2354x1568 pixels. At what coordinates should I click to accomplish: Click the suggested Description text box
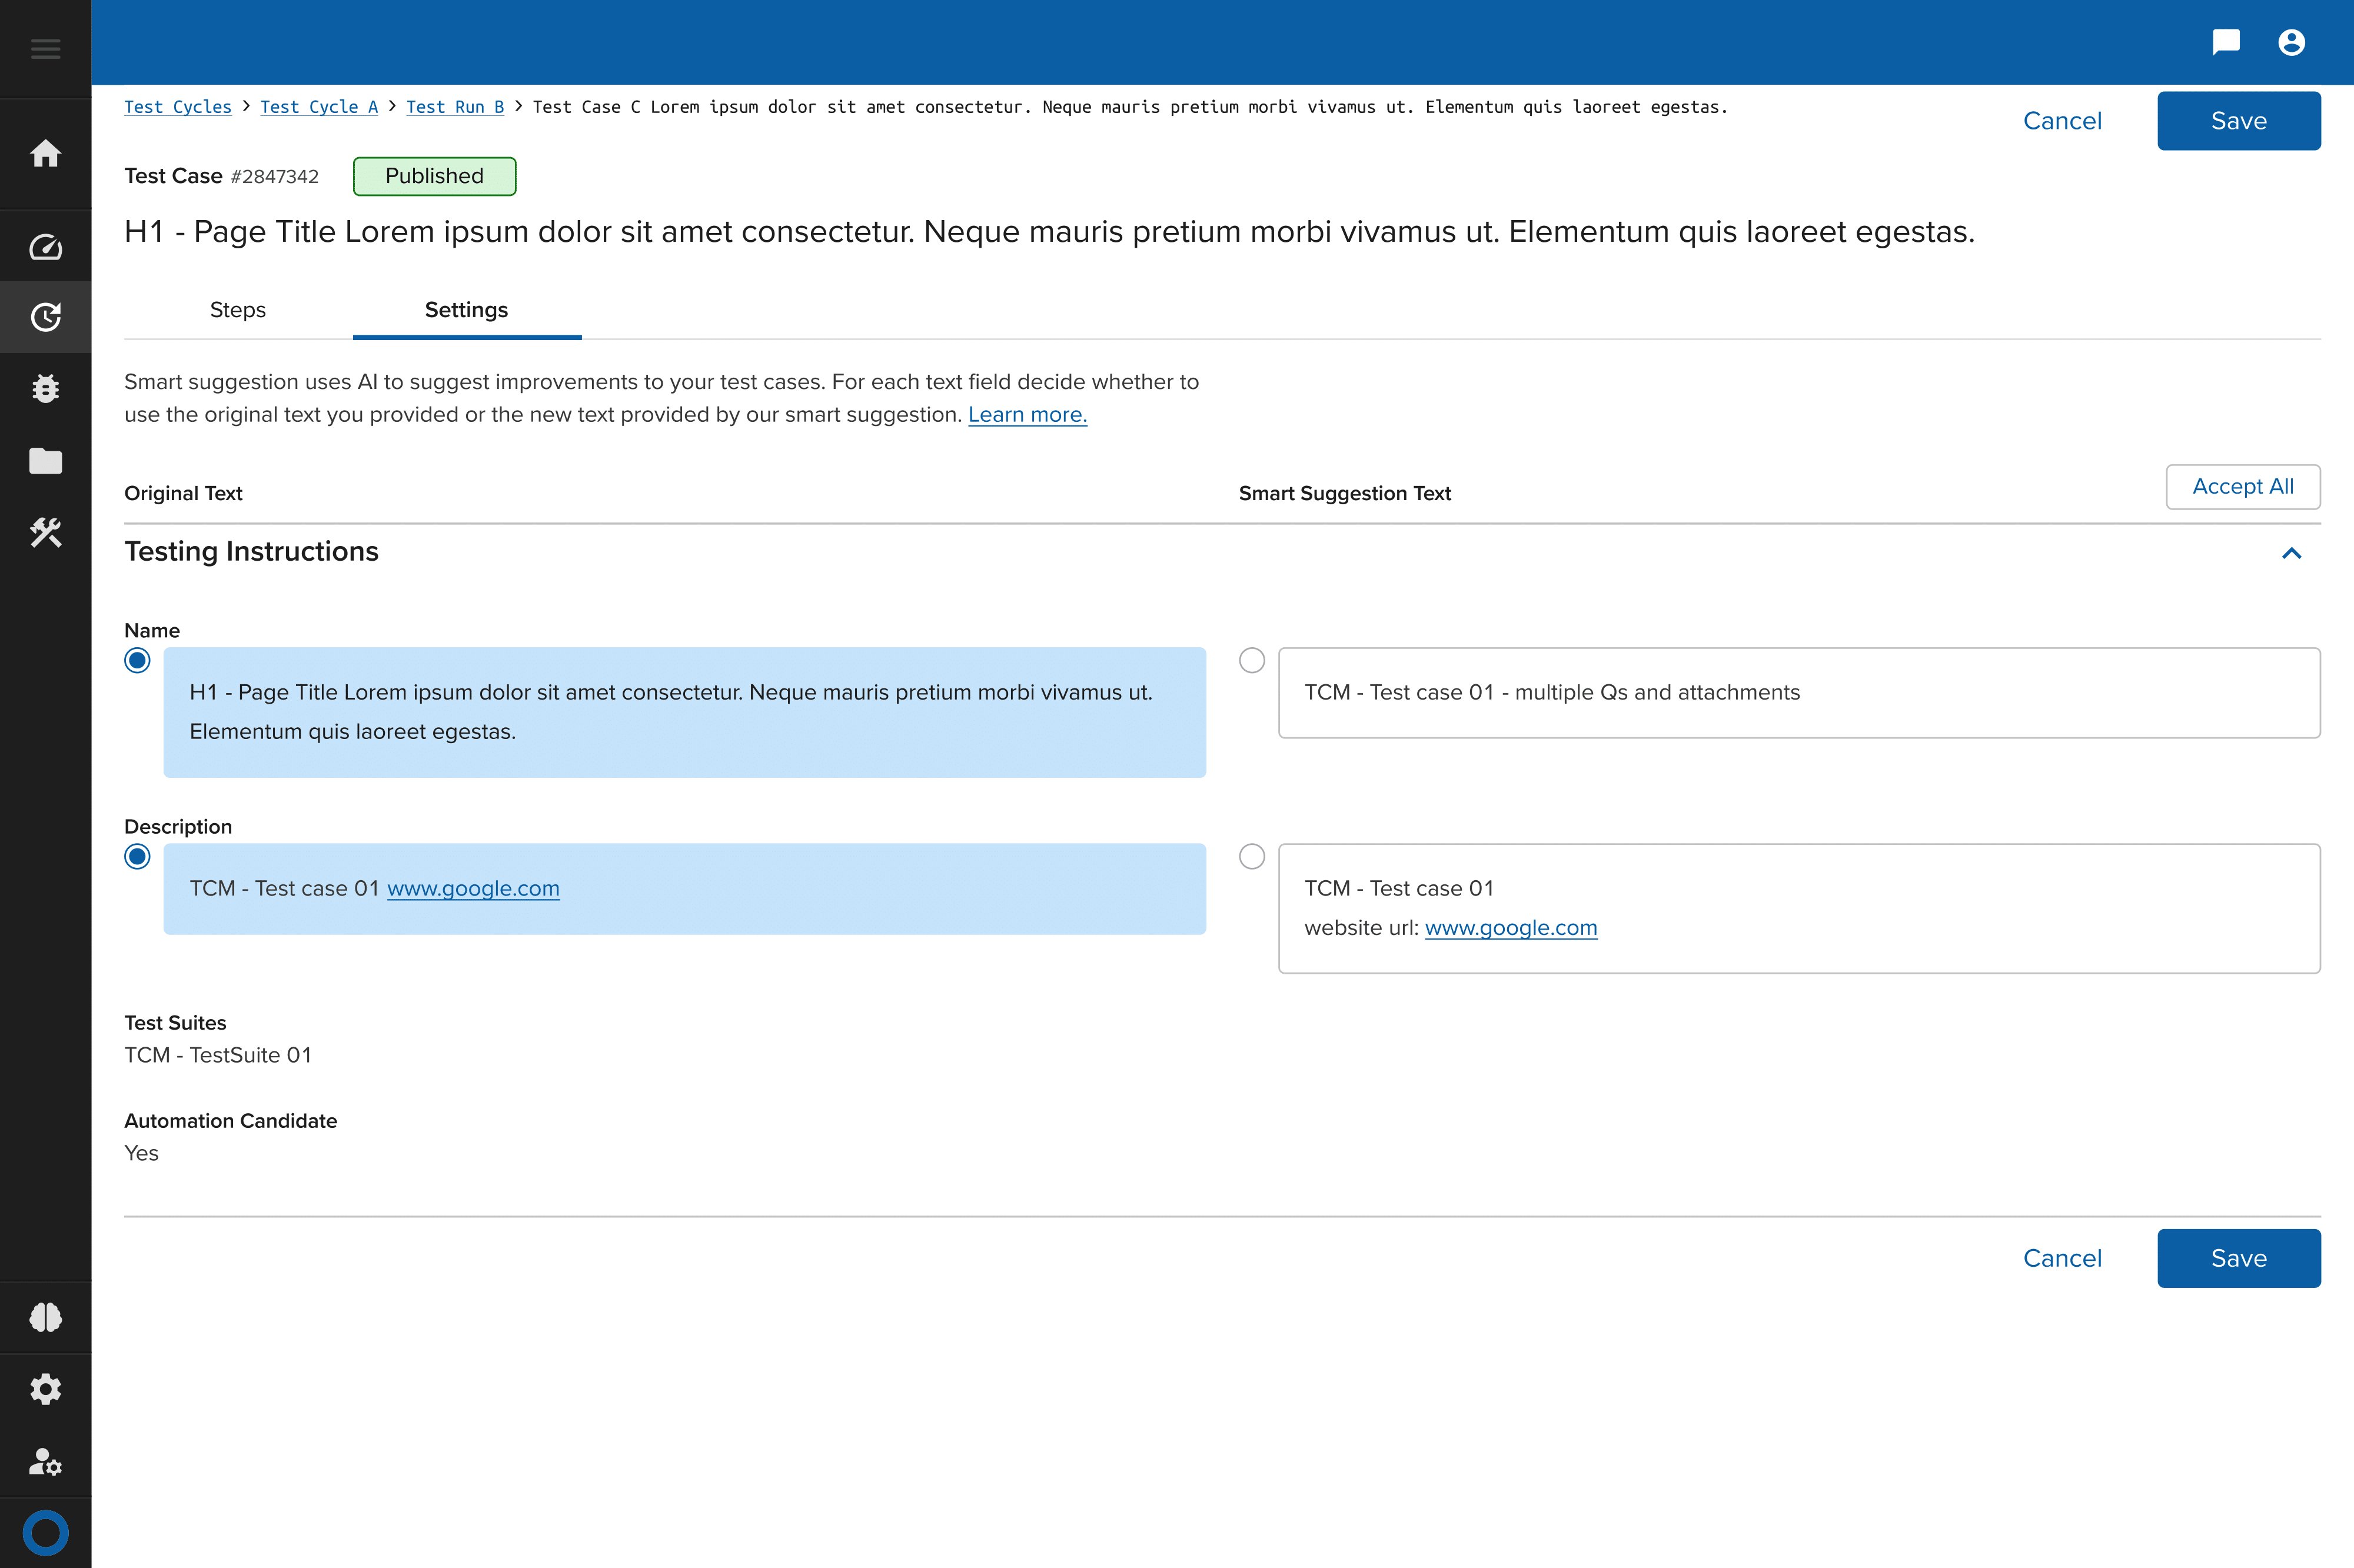[x=1799, y=908]
